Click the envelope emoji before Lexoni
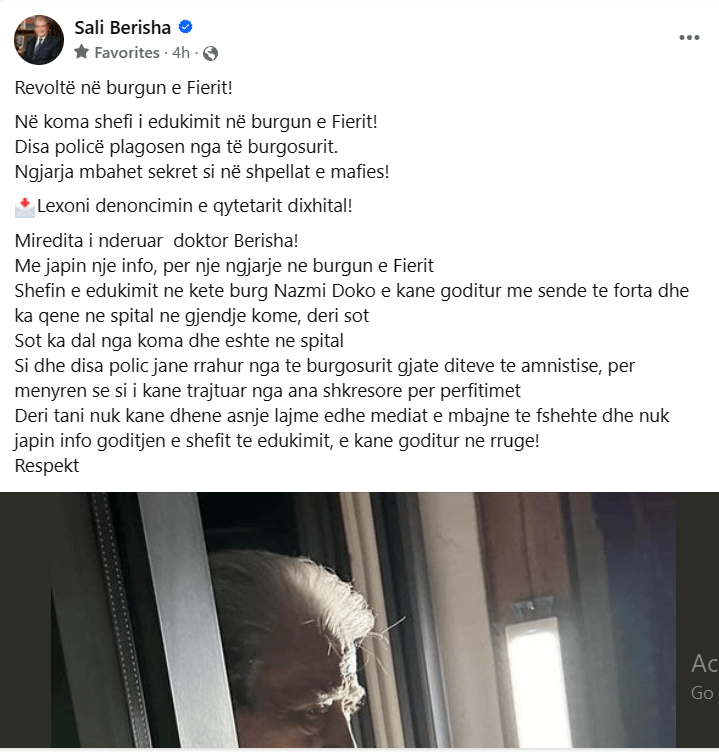Image resolution: width=719 pixels, height=752 pixels. tap(25, 207)
